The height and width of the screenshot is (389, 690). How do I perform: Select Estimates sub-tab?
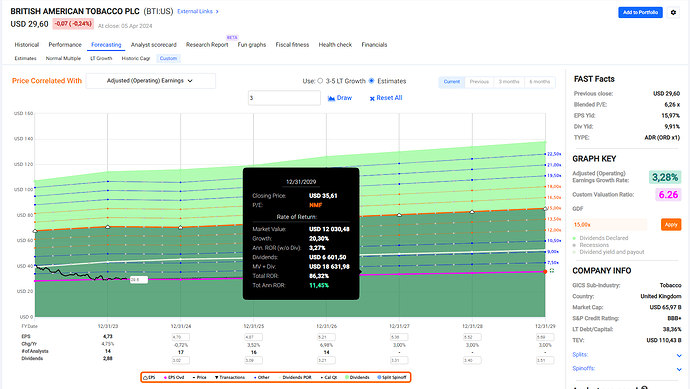pyautogui.click(x=26, y=59)
